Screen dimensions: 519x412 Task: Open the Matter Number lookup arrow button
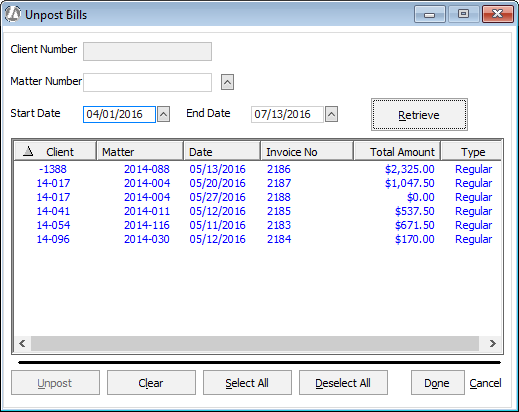pyautogui.click(x=227, y=82)
